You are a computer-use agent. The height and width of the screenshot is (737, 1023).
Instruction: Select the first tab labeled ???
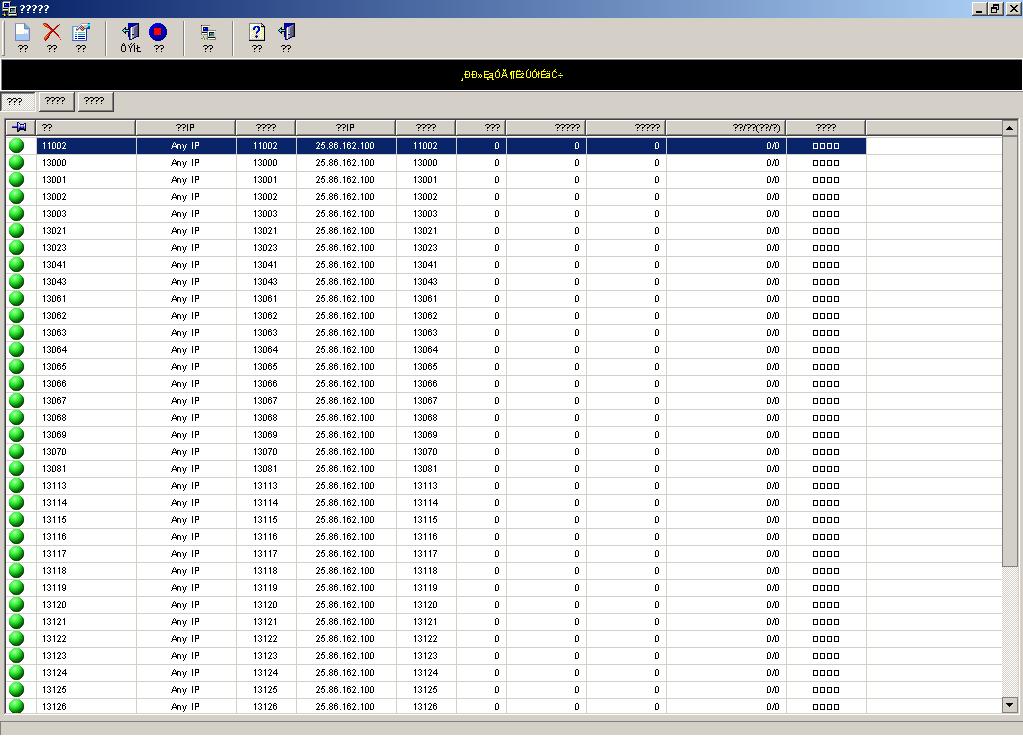[x=18, y=102]
